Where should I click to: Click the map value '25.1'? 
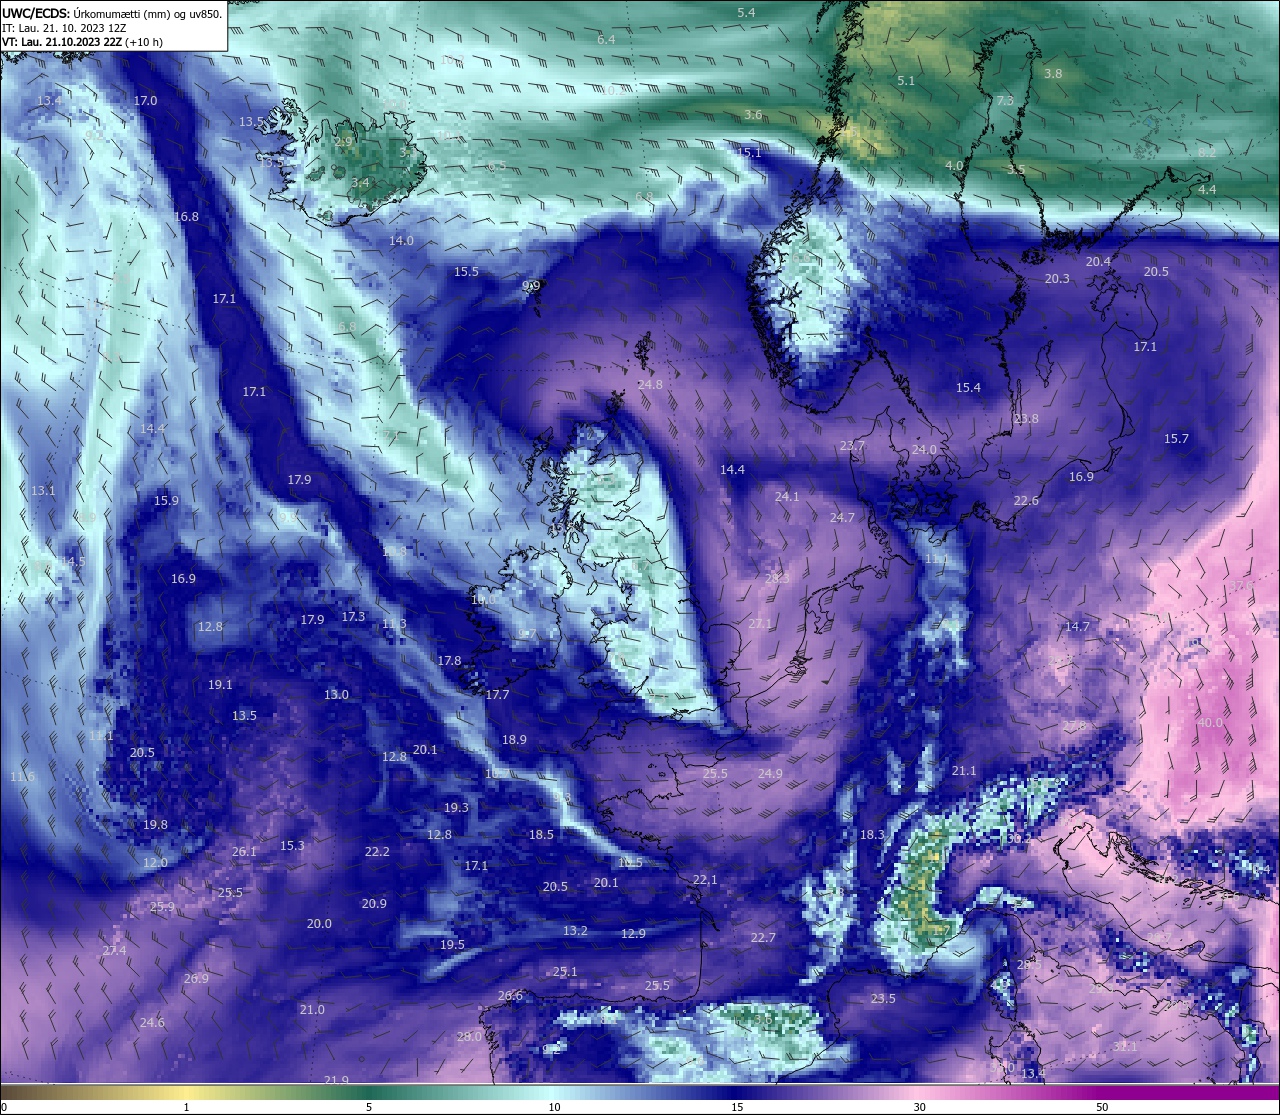pyautogui.click(x=565, y=972)
